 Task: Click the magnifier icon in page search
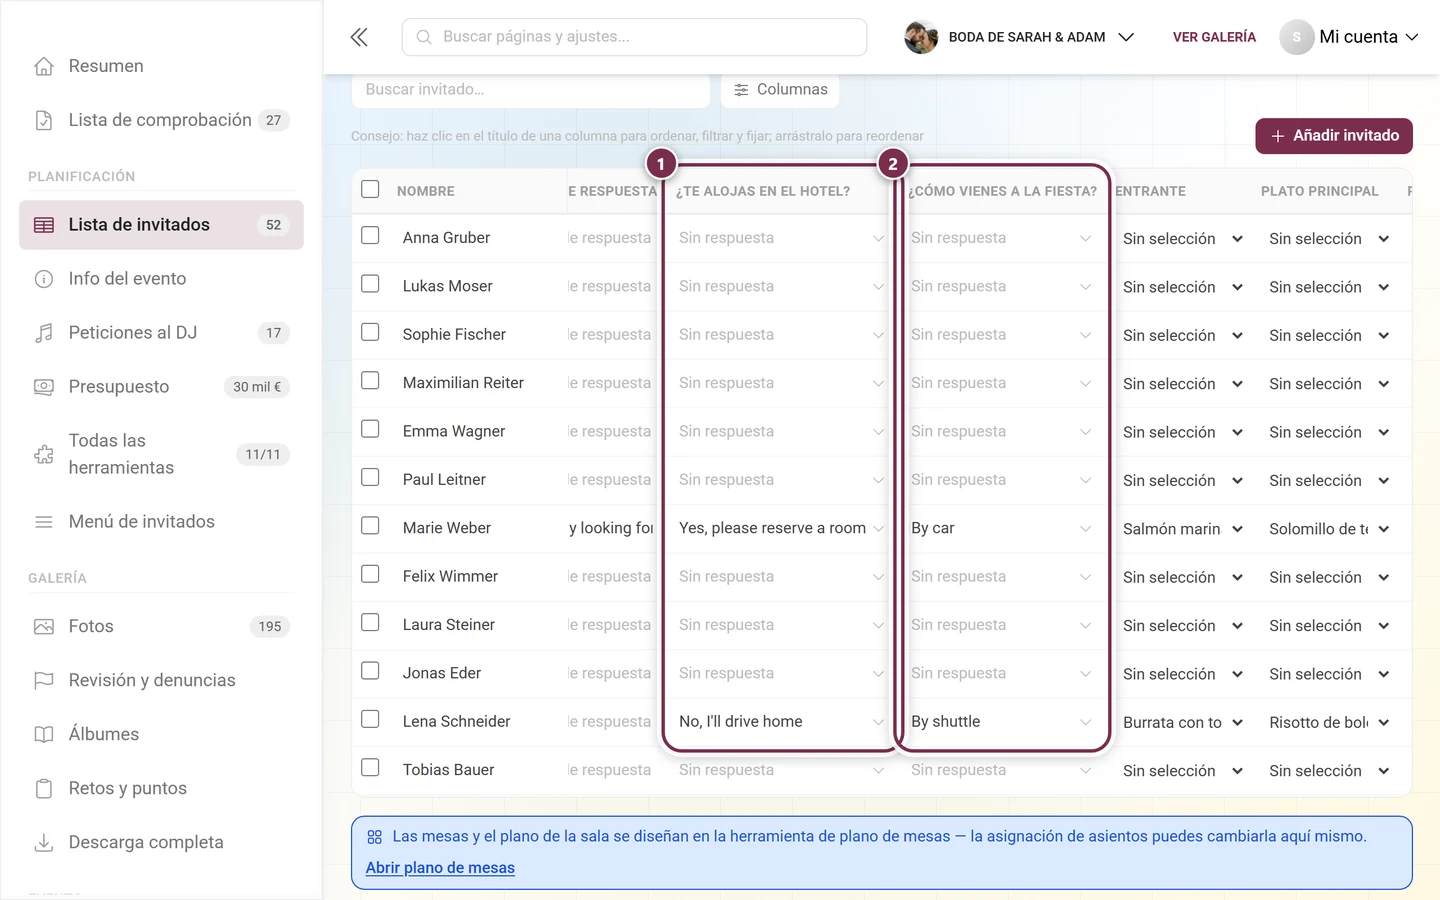(424, 37)
